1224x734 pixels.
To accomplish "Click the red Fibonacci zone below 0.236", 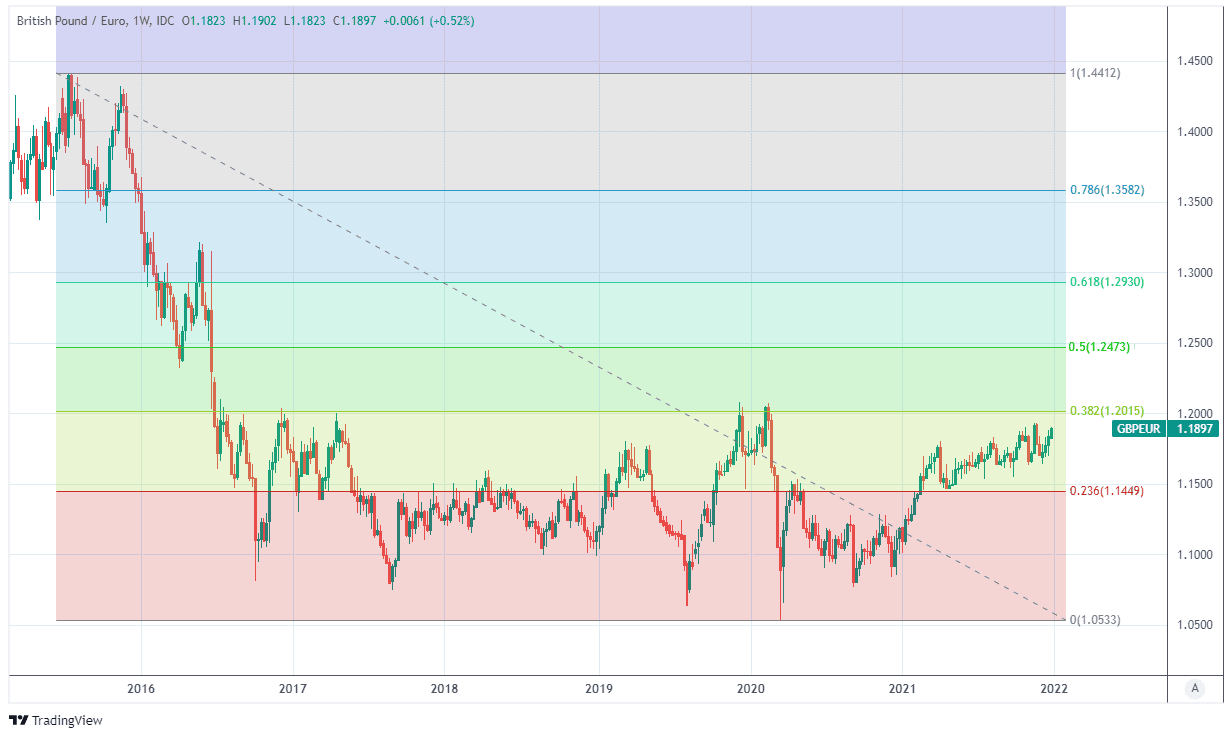I will click(500, 580).
